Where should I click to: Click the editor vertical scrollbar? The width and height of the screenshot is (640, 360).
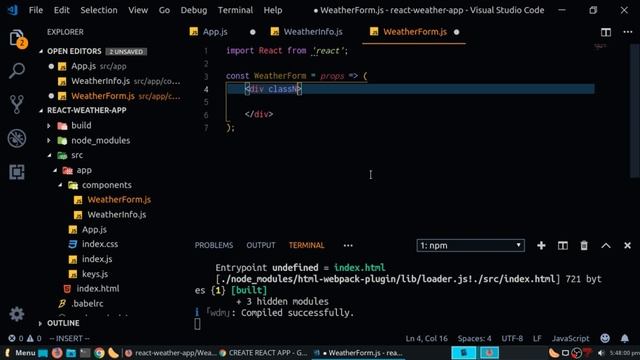point(634,110)
